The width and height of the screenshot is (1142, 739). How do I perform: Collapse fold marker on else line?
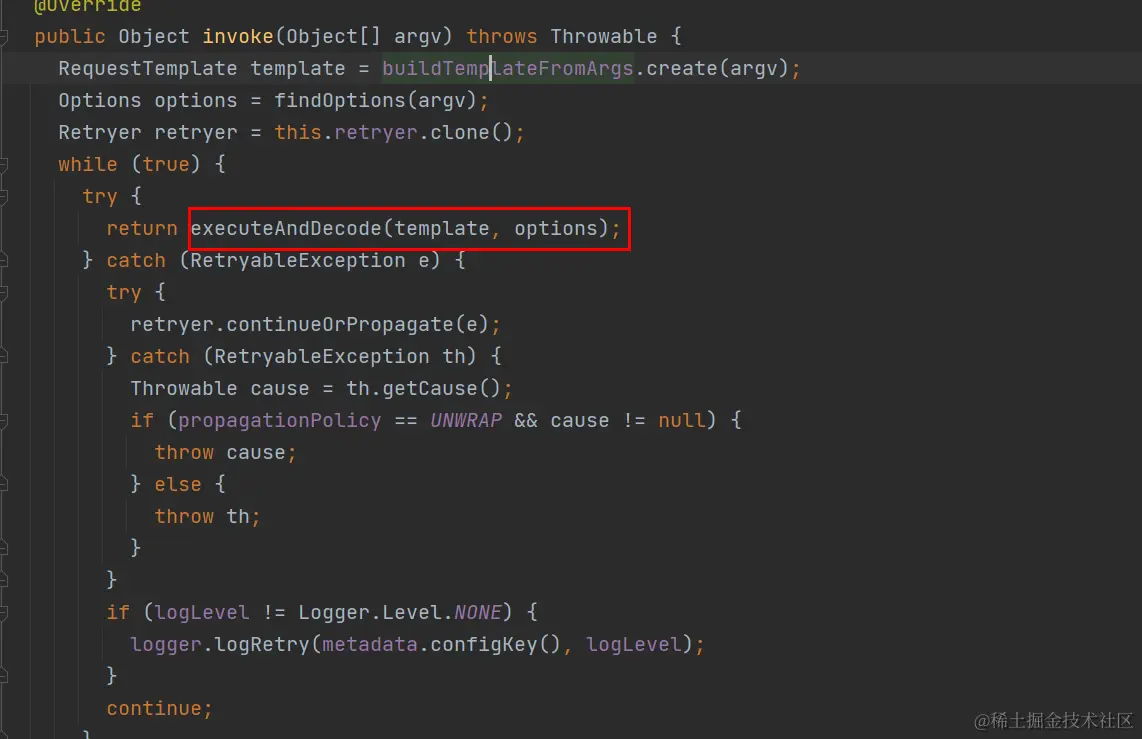click(x=3, y=485)
